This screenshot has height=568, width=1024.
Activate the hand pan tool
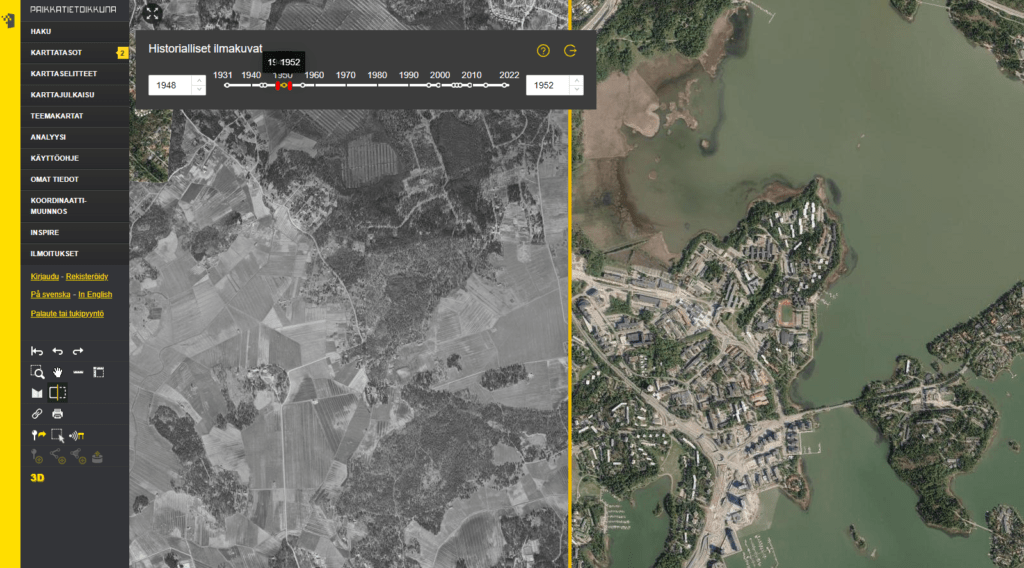point(58,372)
